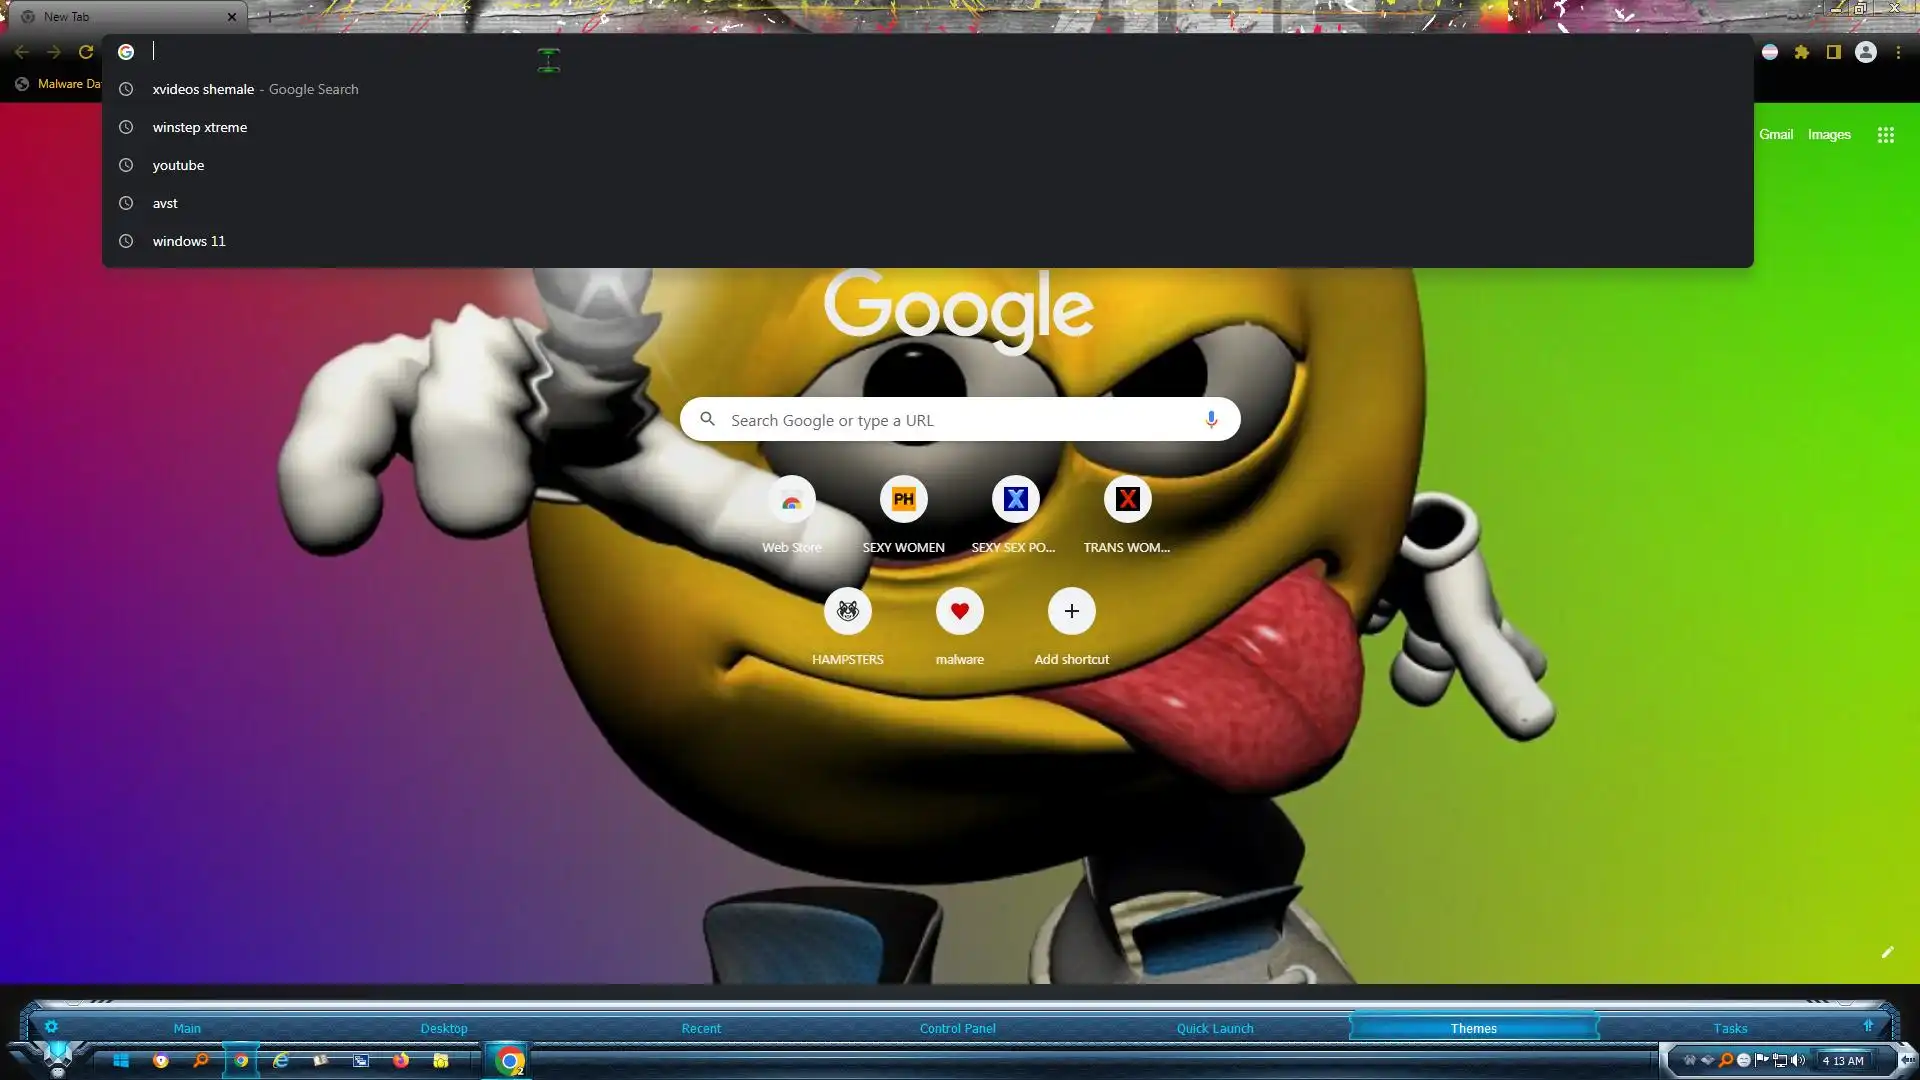This screenshot has width=1920, height=1080.
Task: Switch to the Quick Launch tab
Action: 1215,1028
